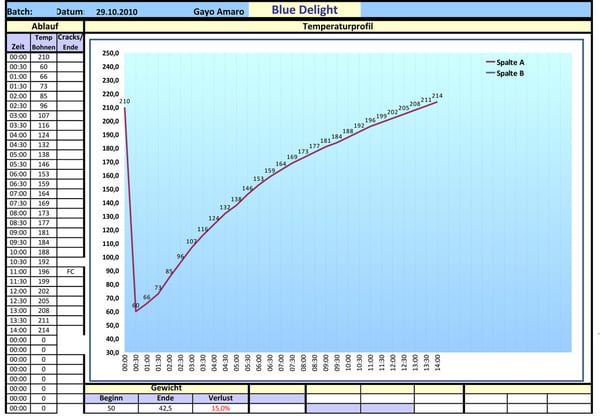Click the "Spalte B" legend entry
Image resolution: width=600 pixels, height=416 pixels.
tap(505, 73)
